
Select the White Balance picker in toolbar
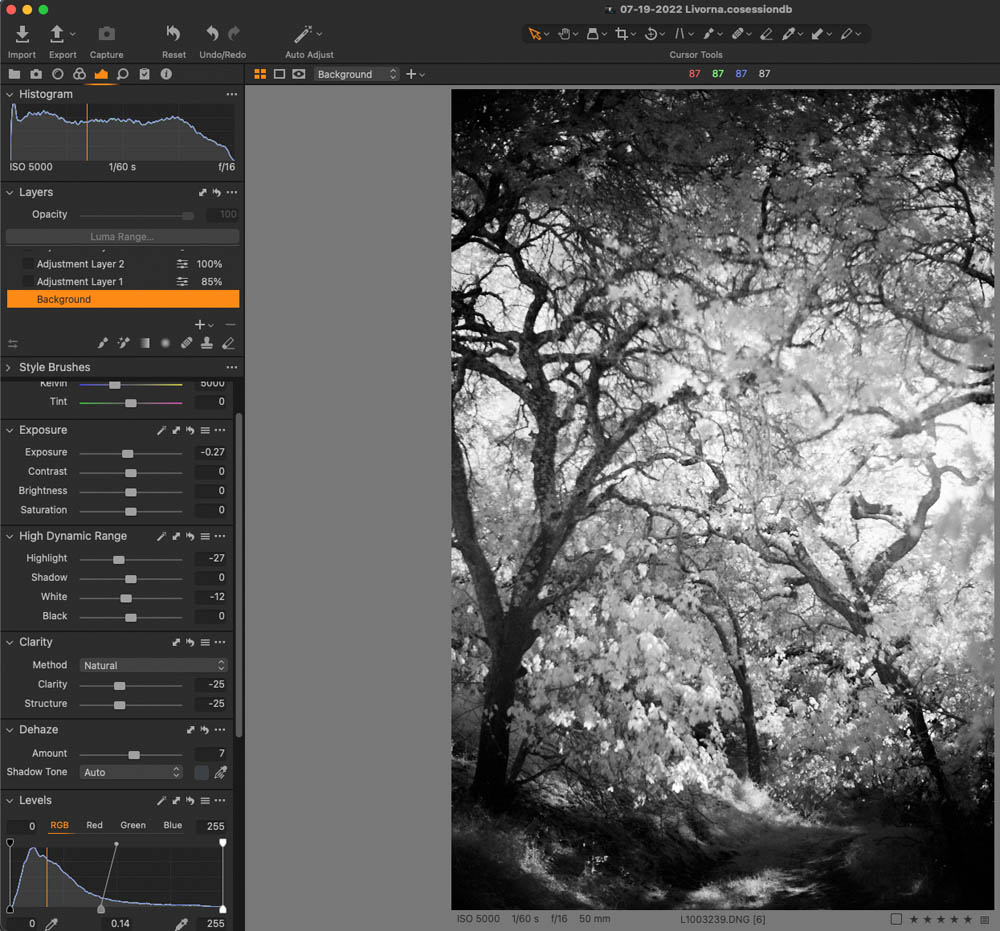789,34
